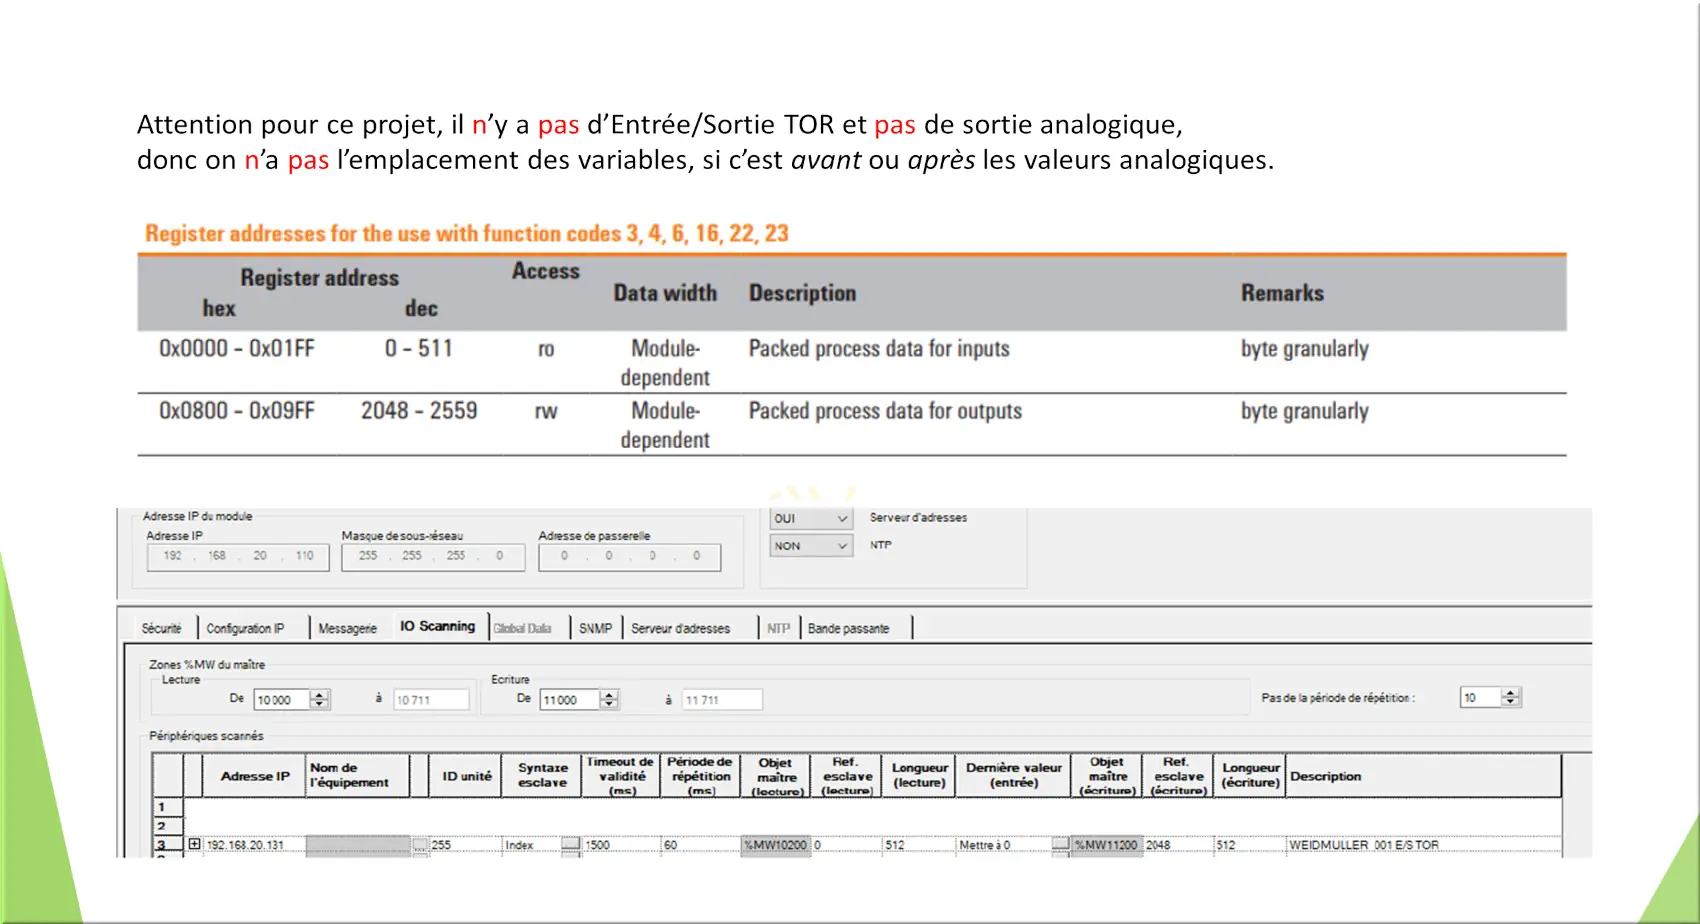Viewport: 1700px width, 924px height.
Task: Click the %MW10200 Objet maître cell
Action: click(x=775, y=845)
